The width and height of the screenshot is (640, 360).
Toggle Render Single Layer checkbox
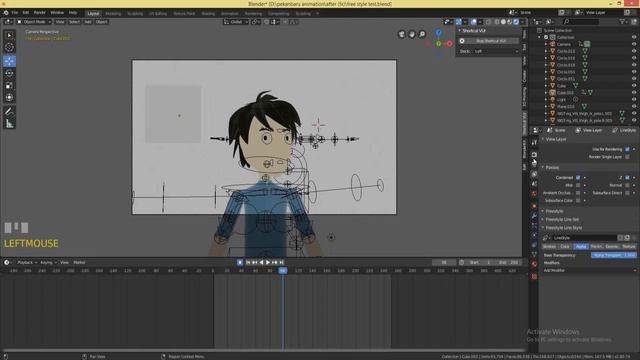pos(627,157)
